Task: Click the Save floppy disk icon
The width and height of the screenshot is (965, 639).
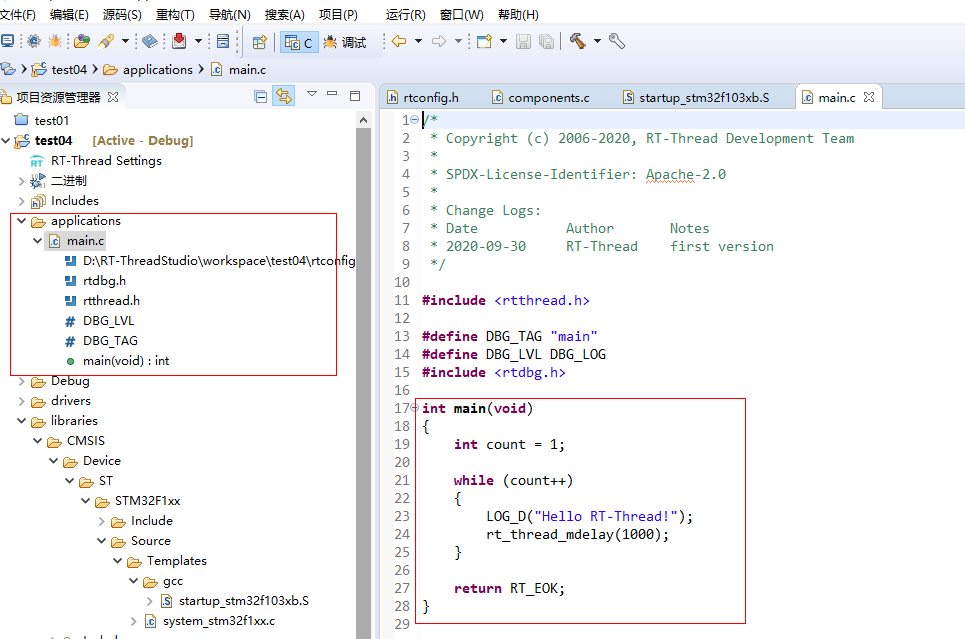Action: point(523,41)
